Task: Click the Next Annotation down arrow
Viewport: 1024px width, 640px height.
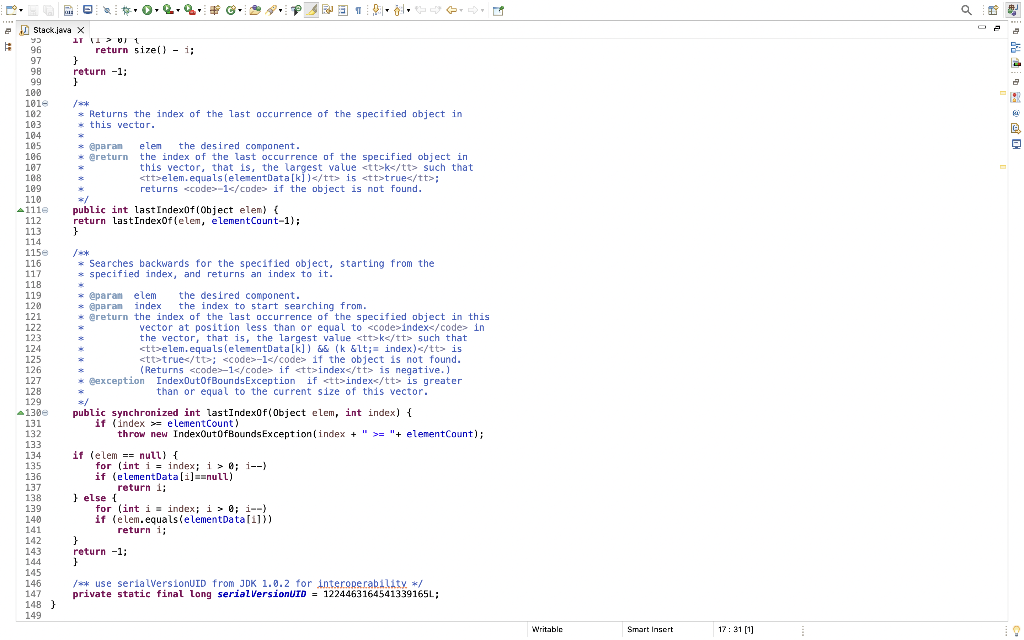Action: (x=377, y=10)
